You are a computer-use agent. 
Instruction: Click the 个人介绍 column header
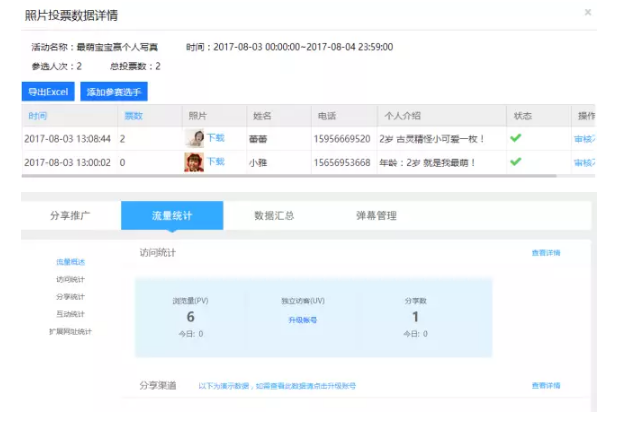point(403,116)
